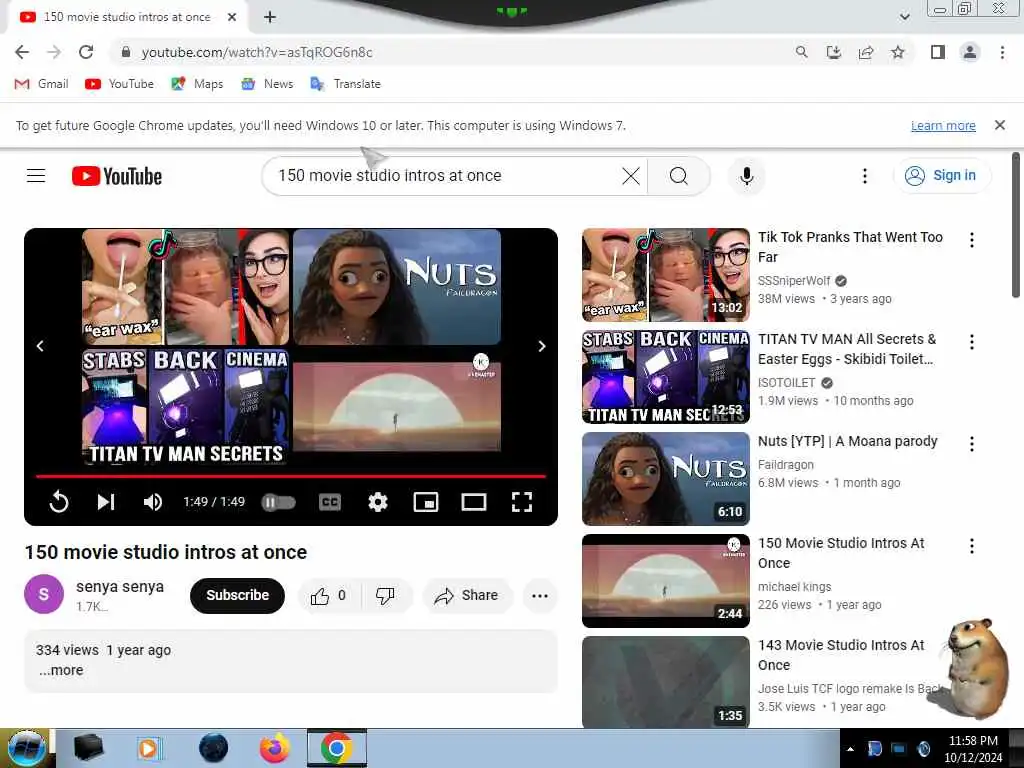1024x768 pixels.
Task: Toggle closed captions CC button
Action: [x=330, y=502]
